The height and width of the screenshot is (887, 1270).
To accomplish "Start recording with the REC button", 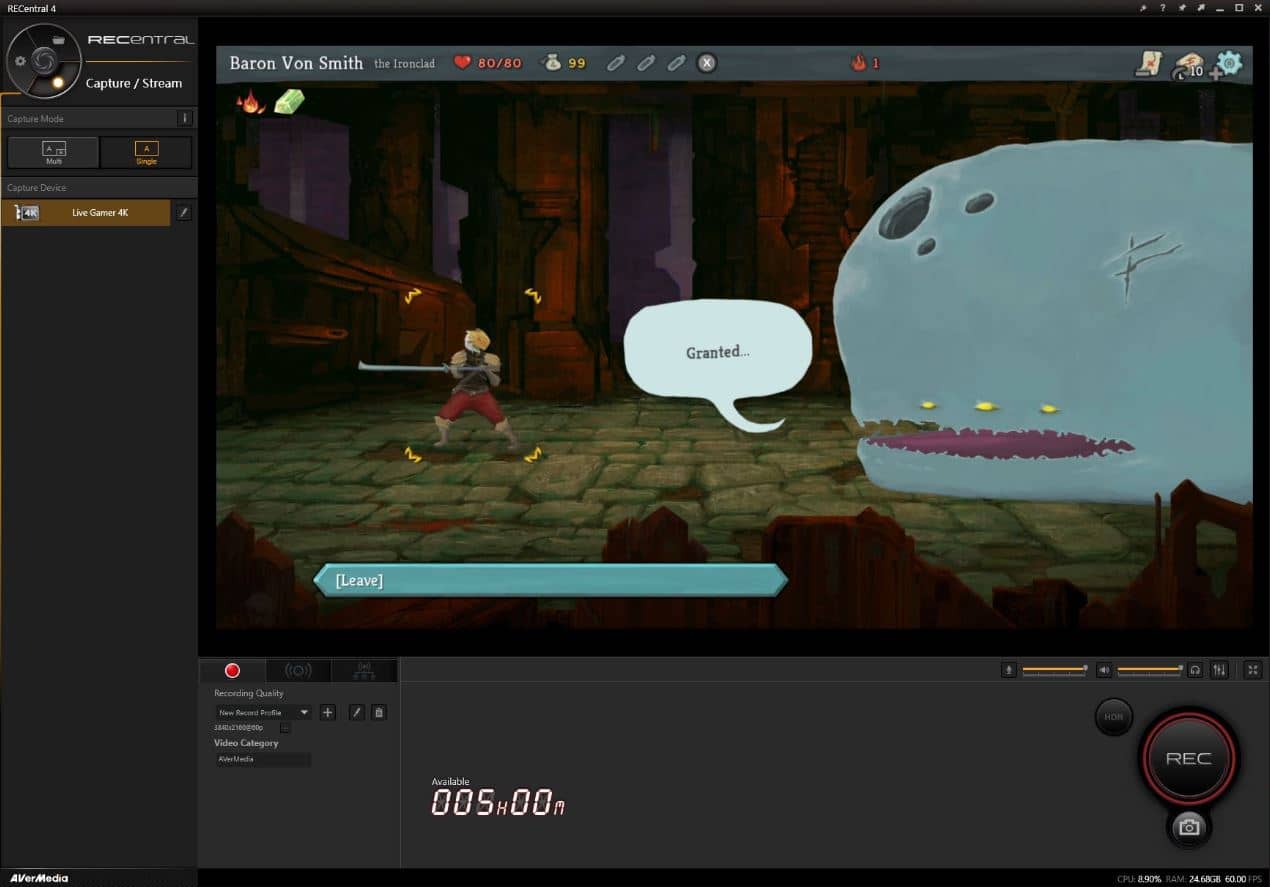I will 1188,758.
